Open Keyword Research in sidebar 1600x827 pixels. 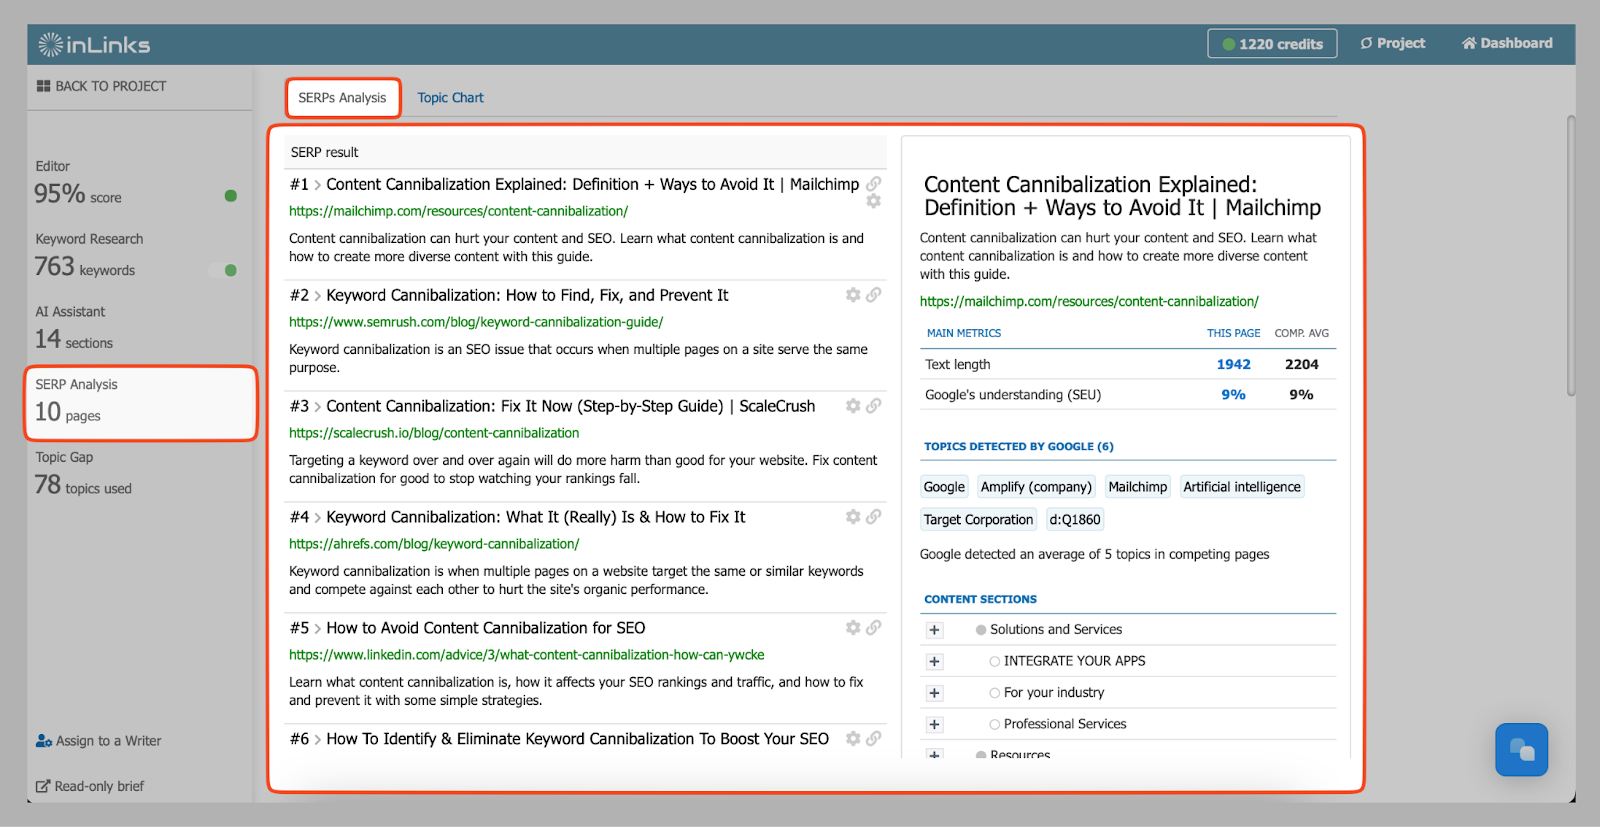139,256
